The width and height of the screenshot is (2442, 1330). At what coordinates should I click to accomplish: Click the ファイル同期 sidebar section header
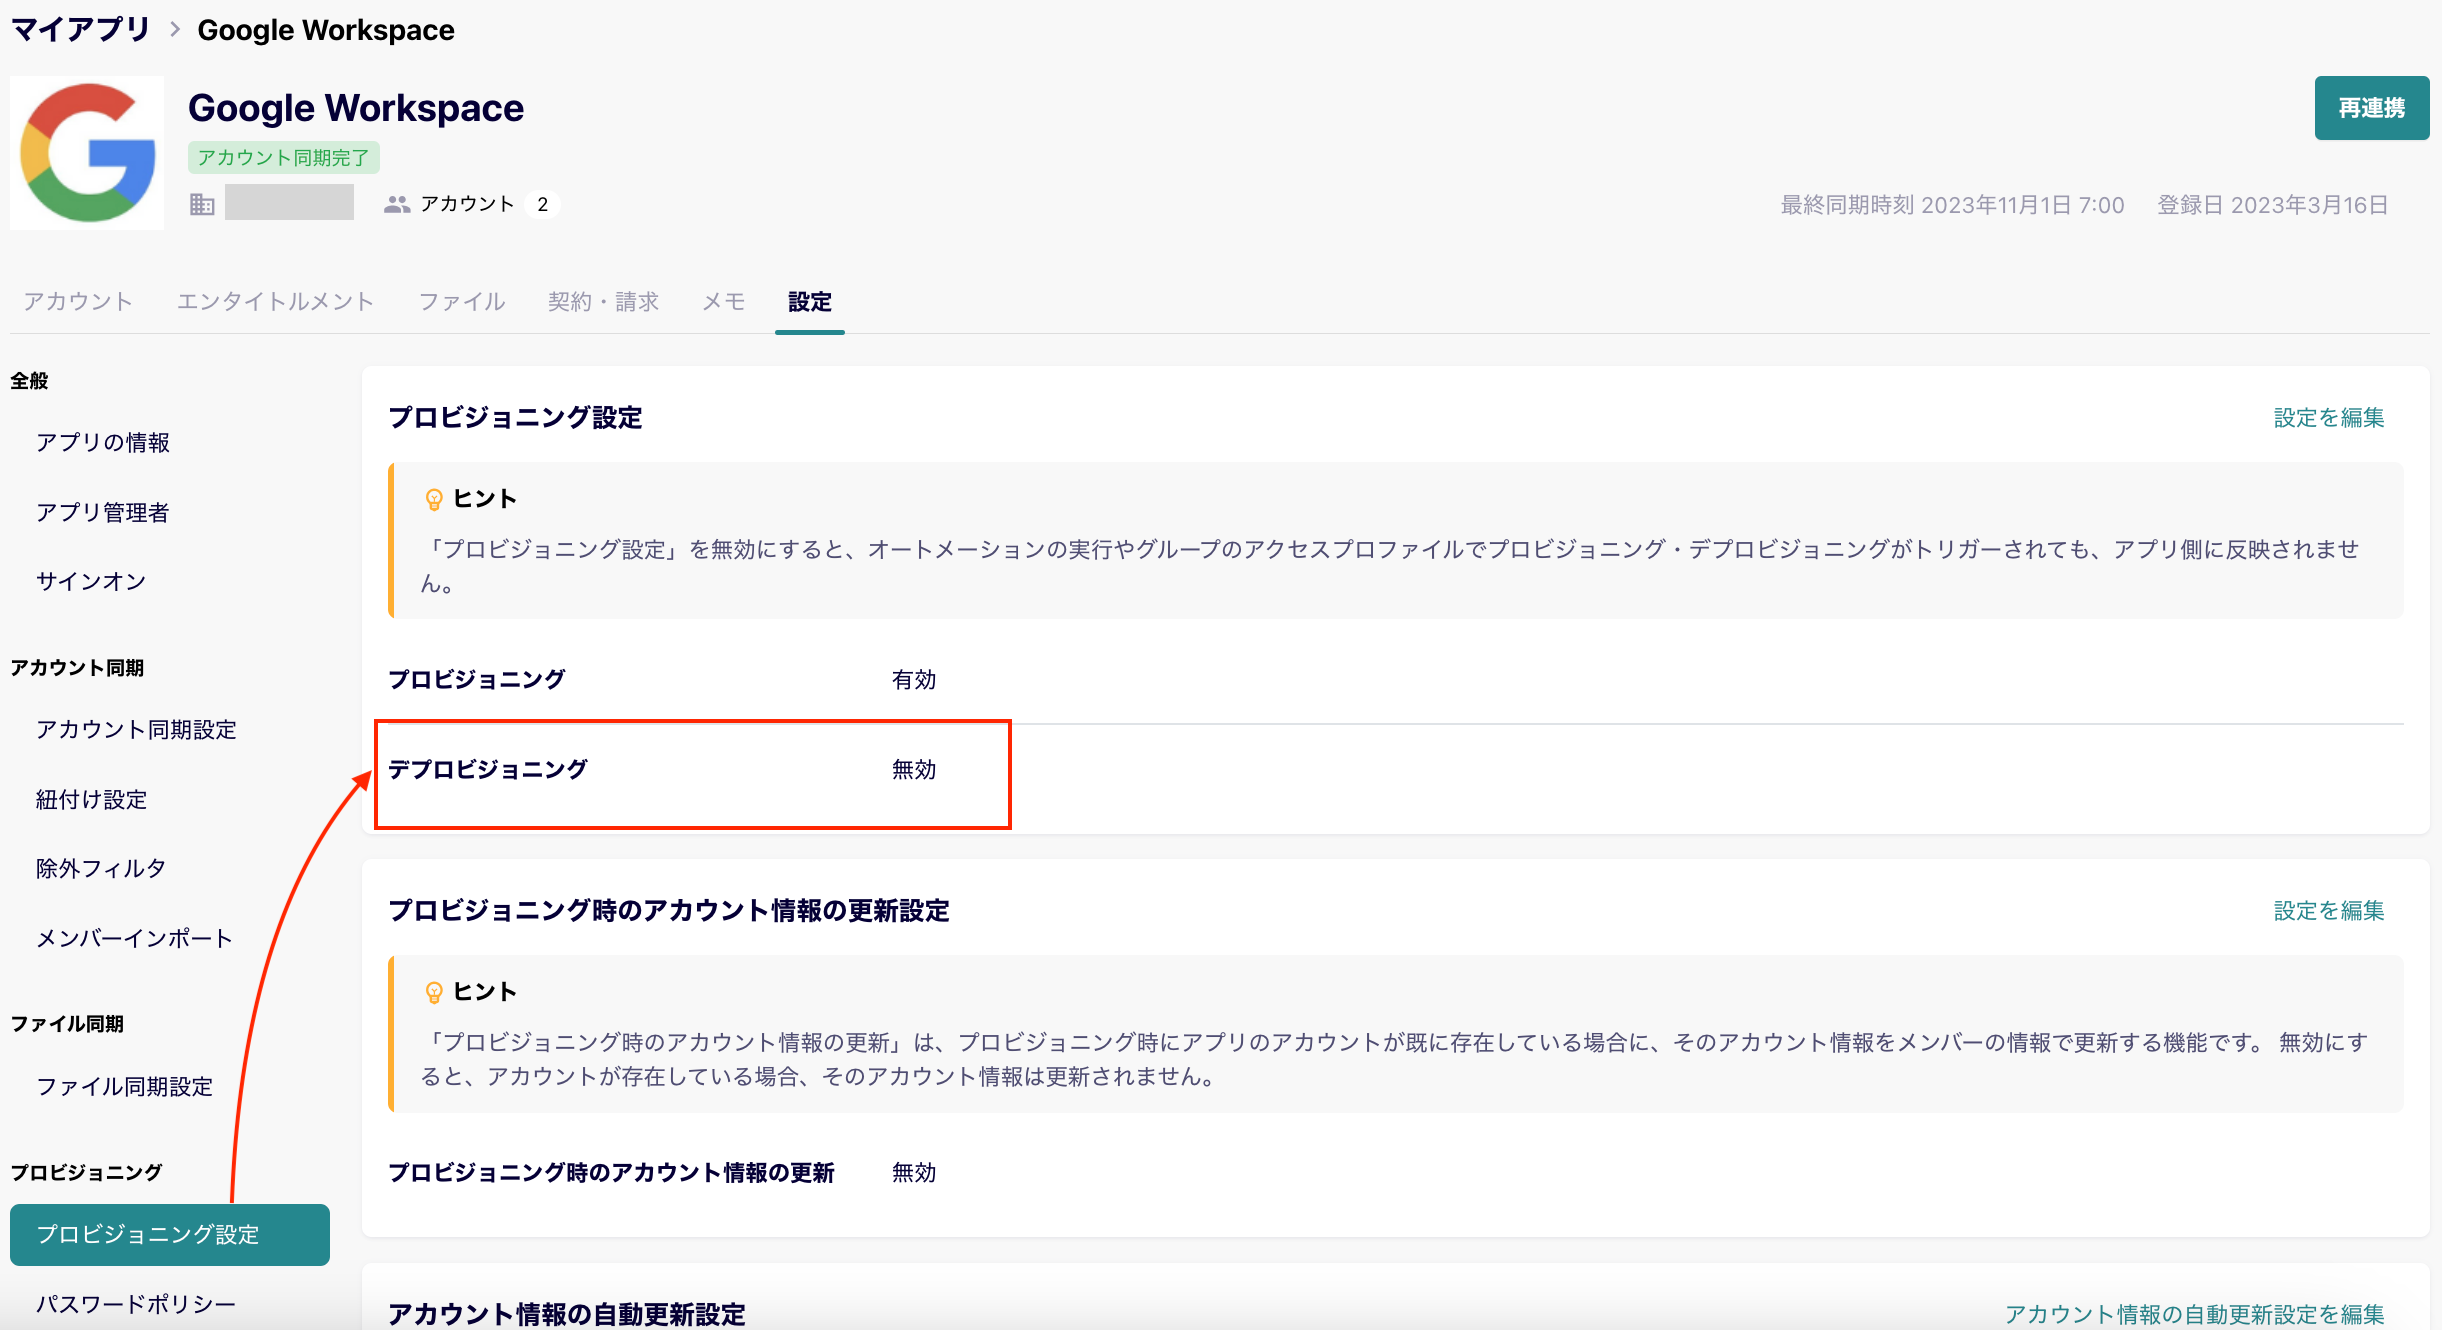[x=67, y=1023]
